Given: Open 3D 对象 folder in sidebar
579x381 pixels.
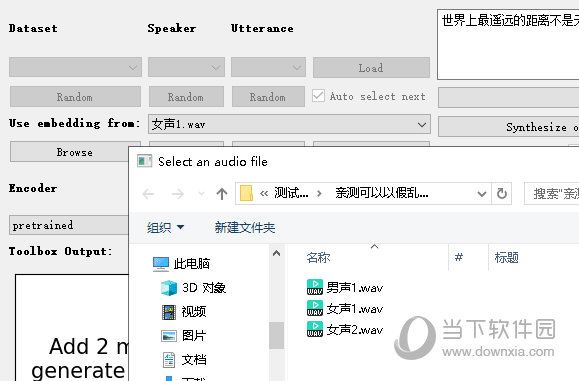Looking at the screenshot, I should [193, 288].
